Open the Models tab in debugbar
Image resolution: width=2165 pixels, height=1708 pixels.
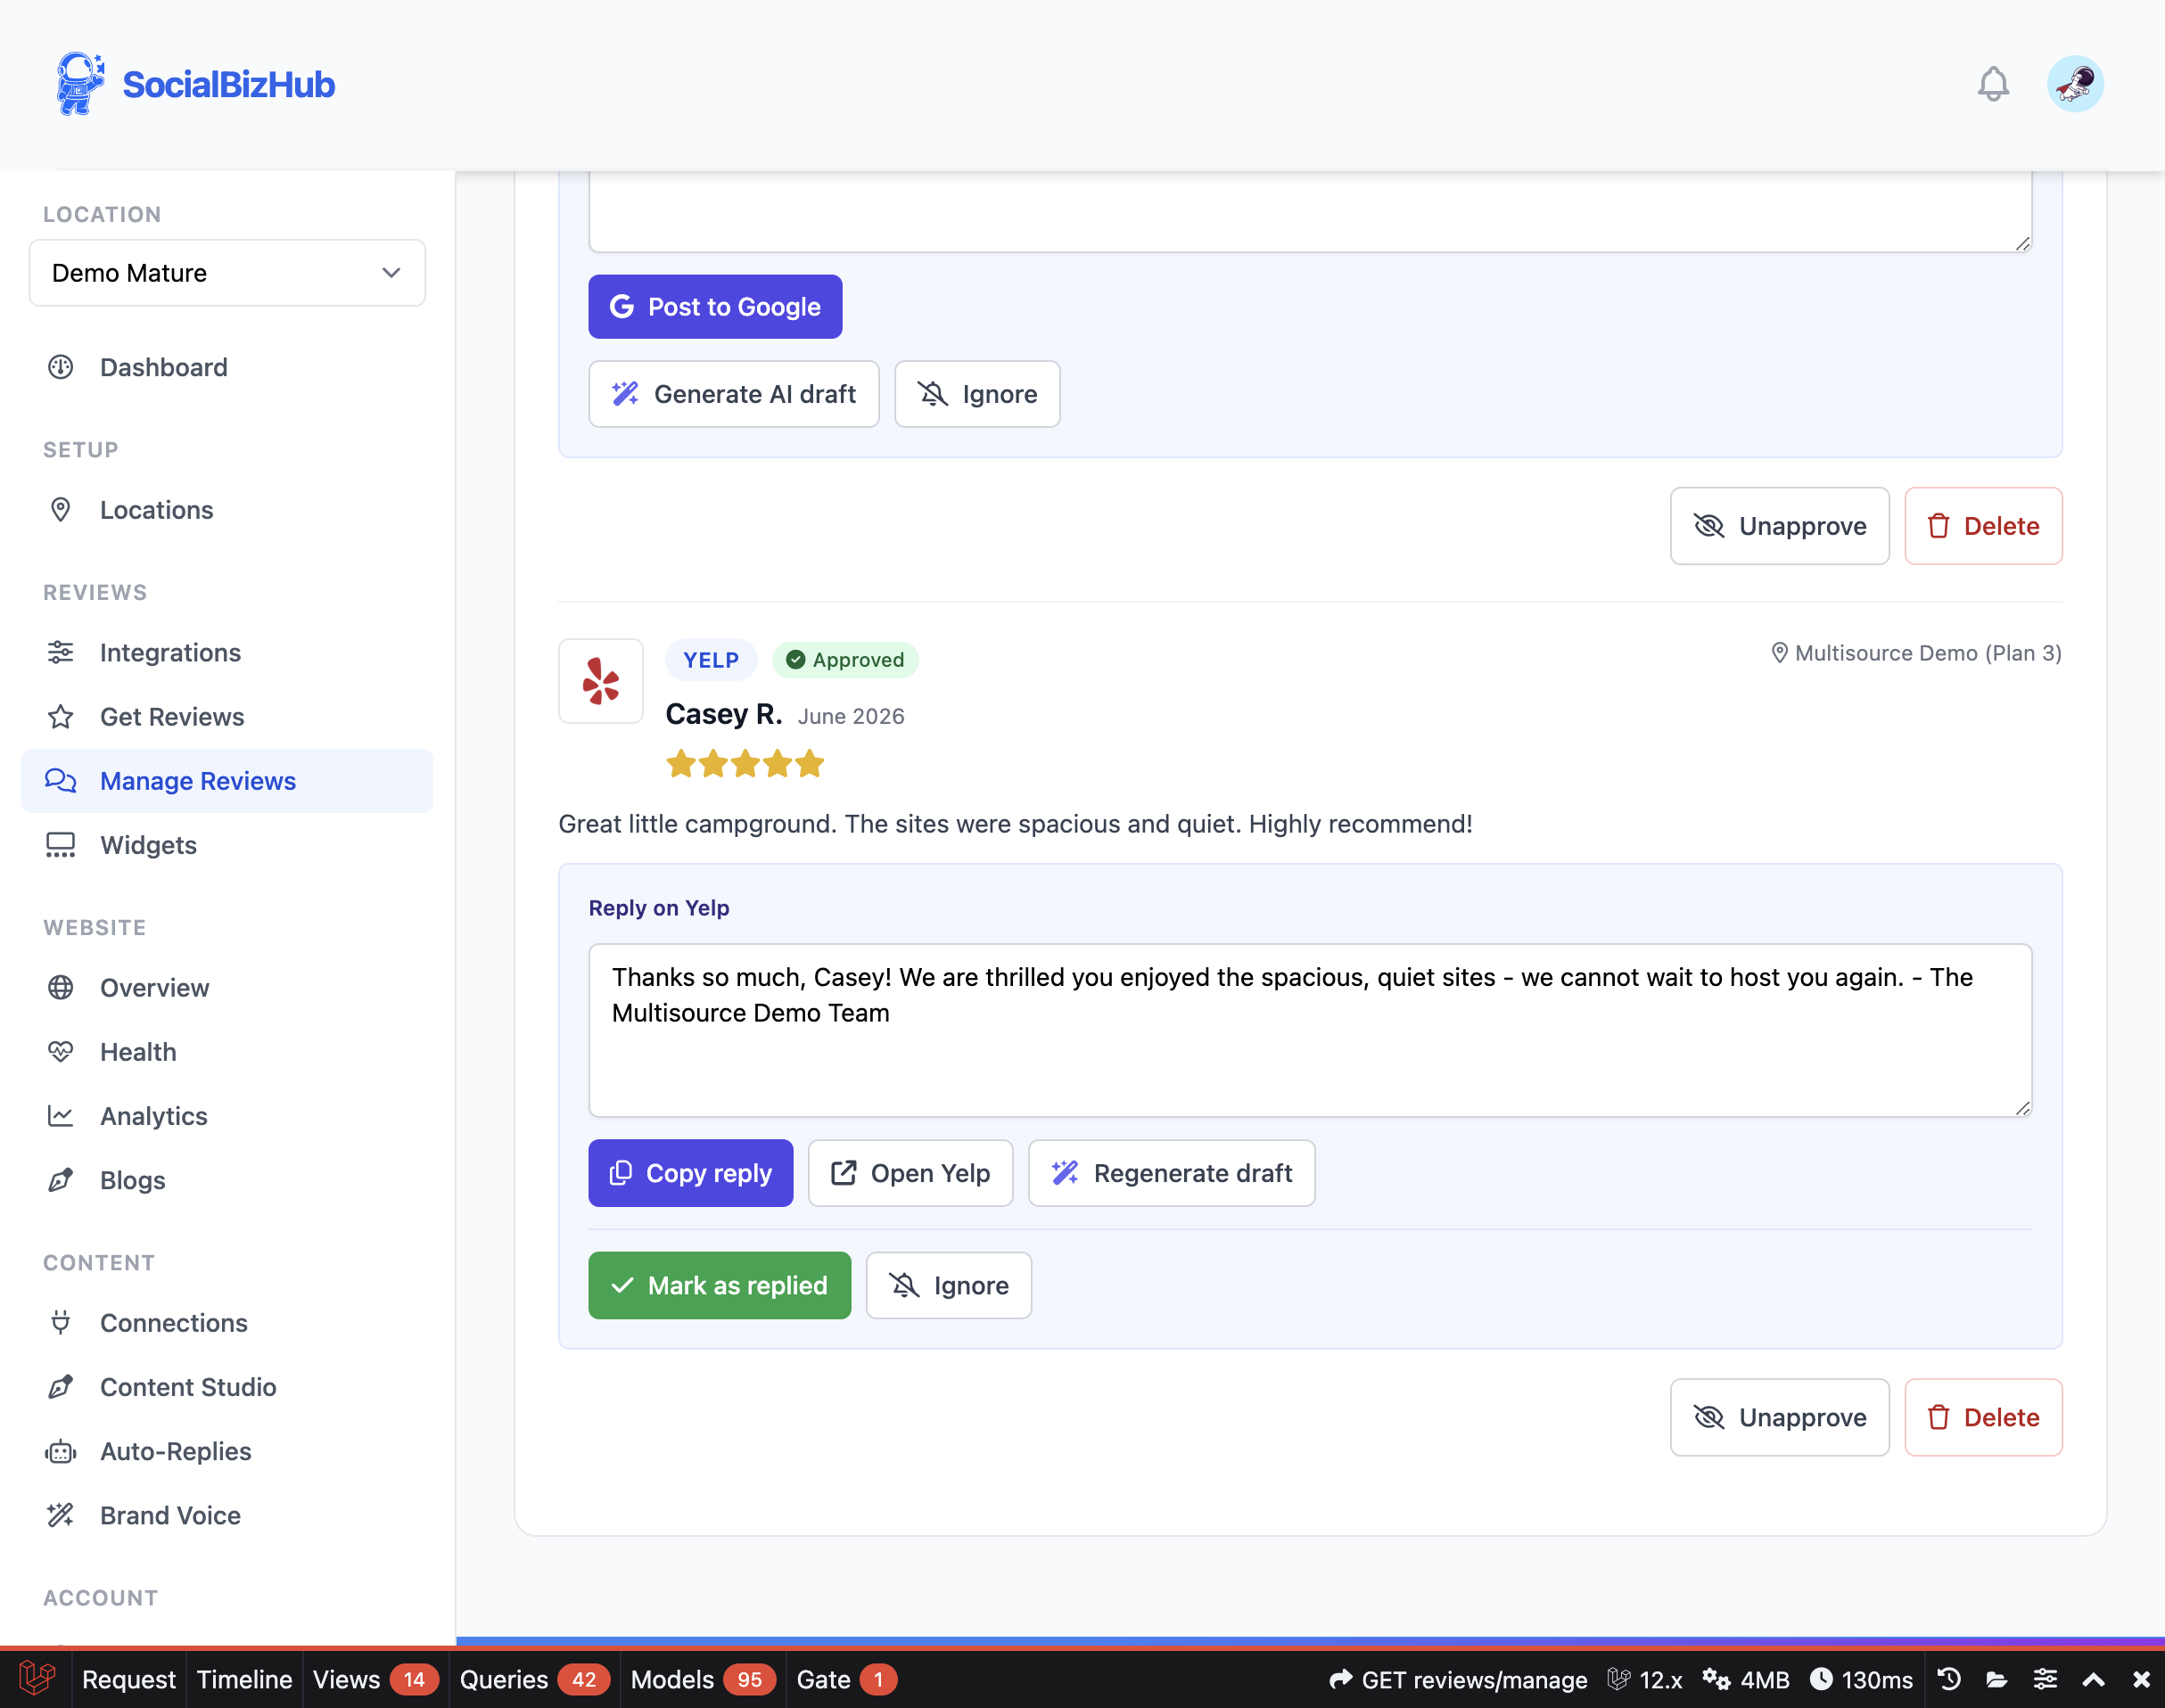(x=703, y=1680)
